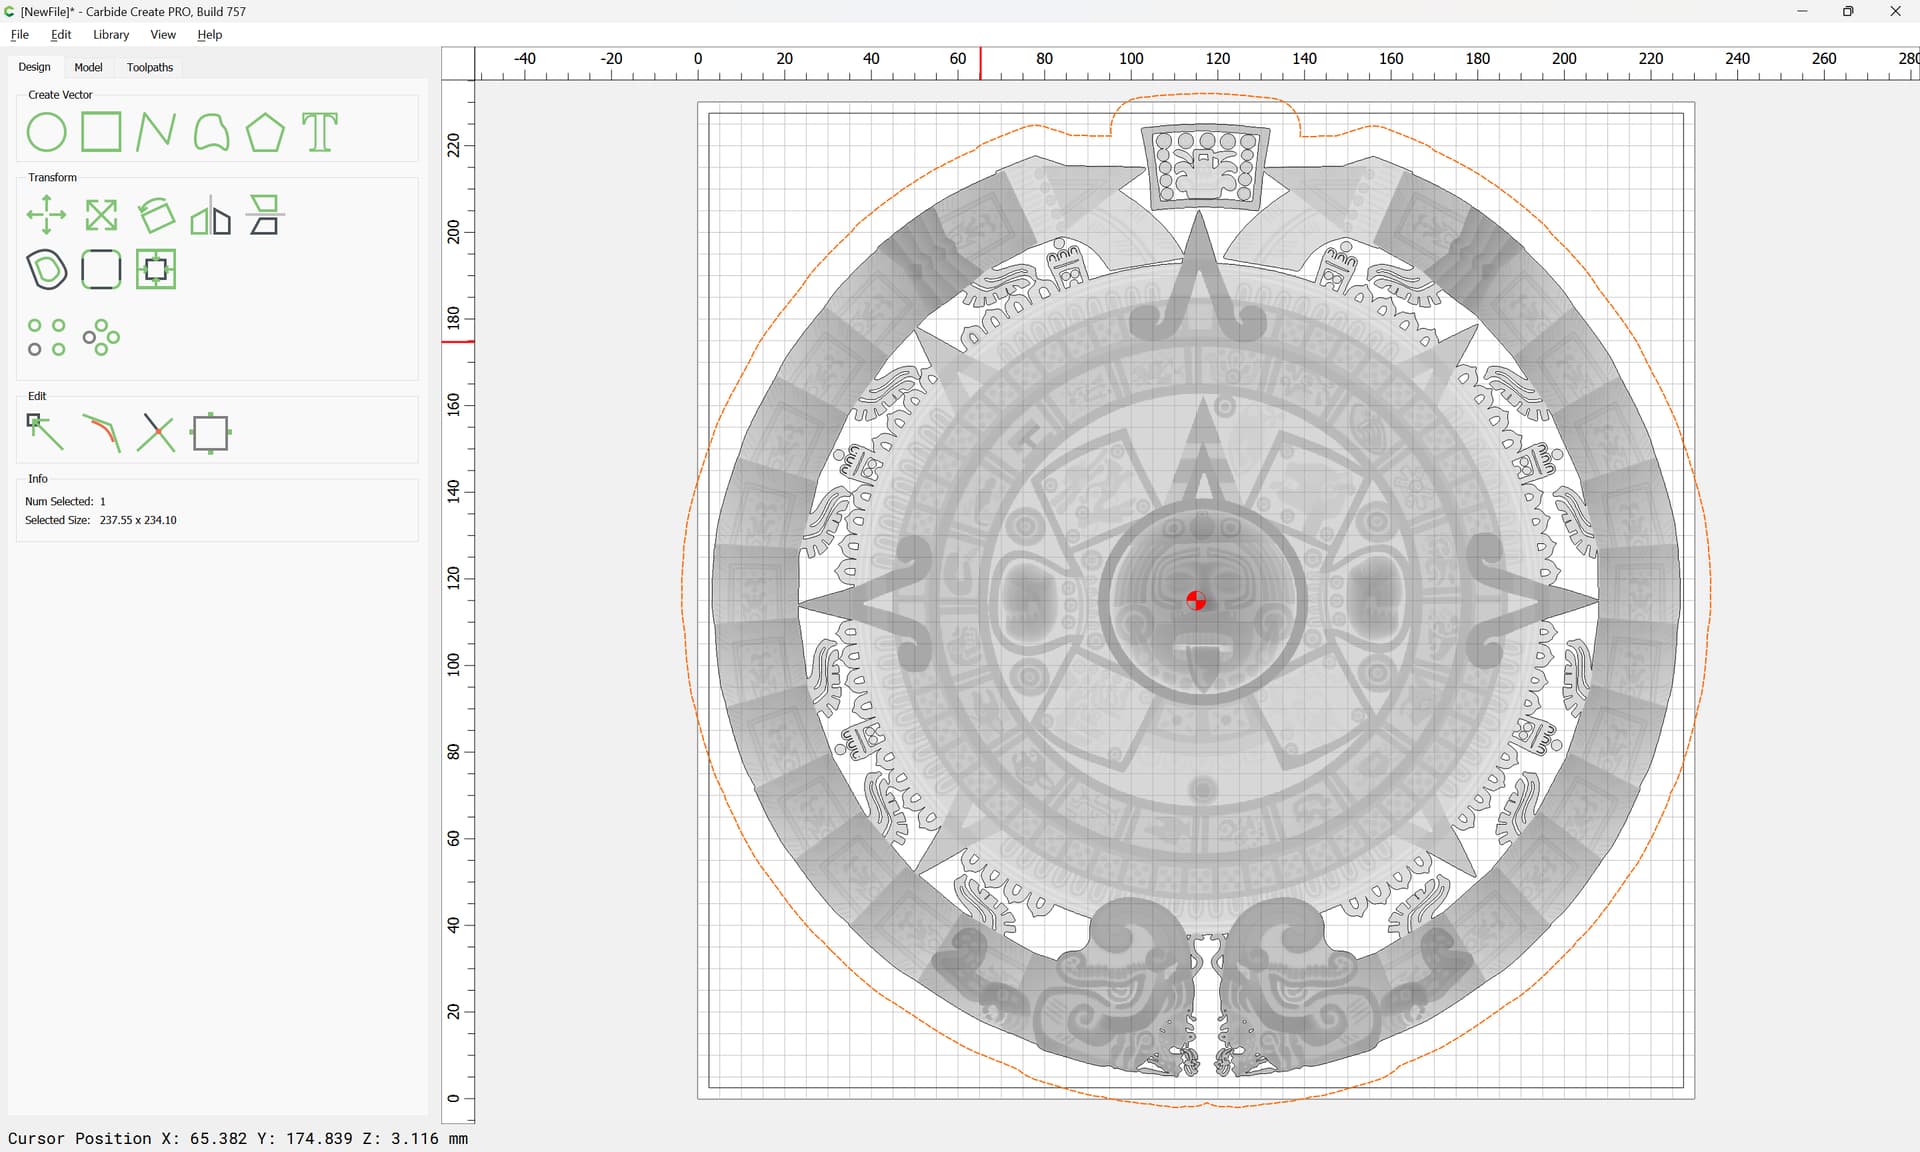1920x1152 pixels.
Task: Choose the Polyline drawing tool
Action: [x=156, y=132]
